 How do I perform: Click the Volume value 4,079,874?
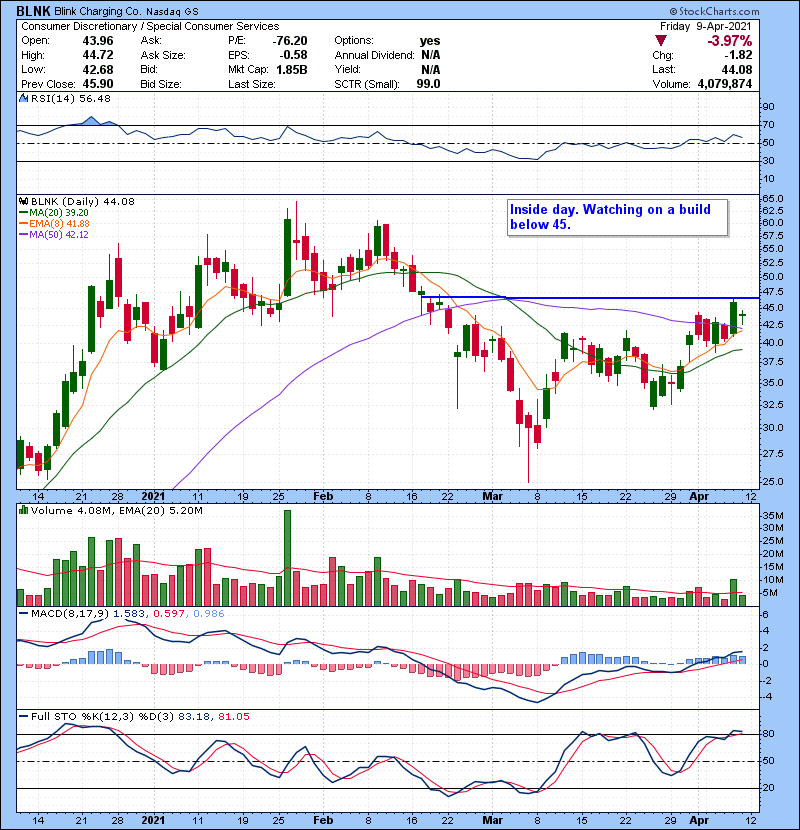725,84
